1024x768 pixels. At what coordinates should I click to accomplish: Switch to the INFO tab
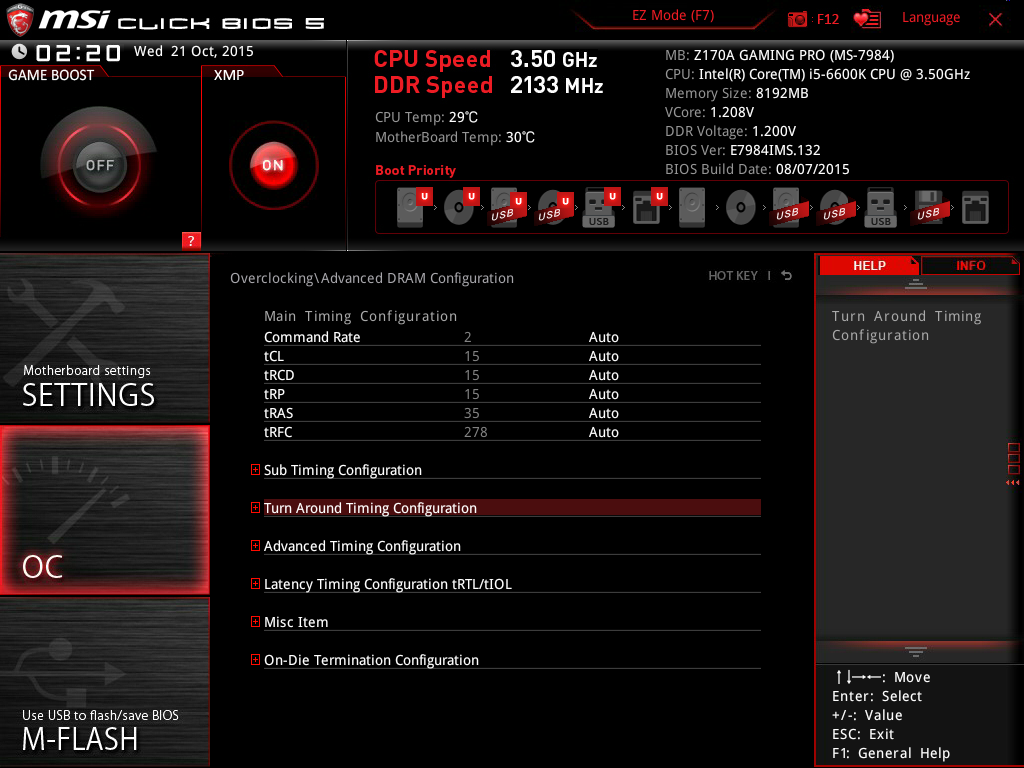pos(970,266)
